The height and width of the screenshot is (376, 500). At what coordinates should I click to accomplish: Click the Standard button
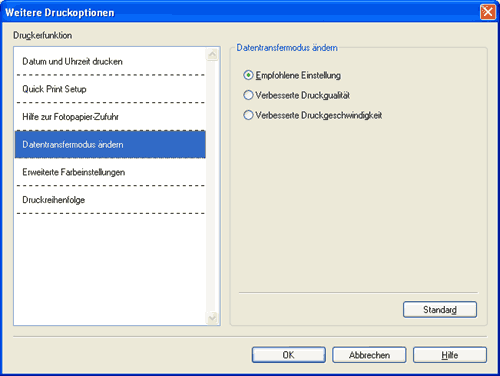point(440,310)
